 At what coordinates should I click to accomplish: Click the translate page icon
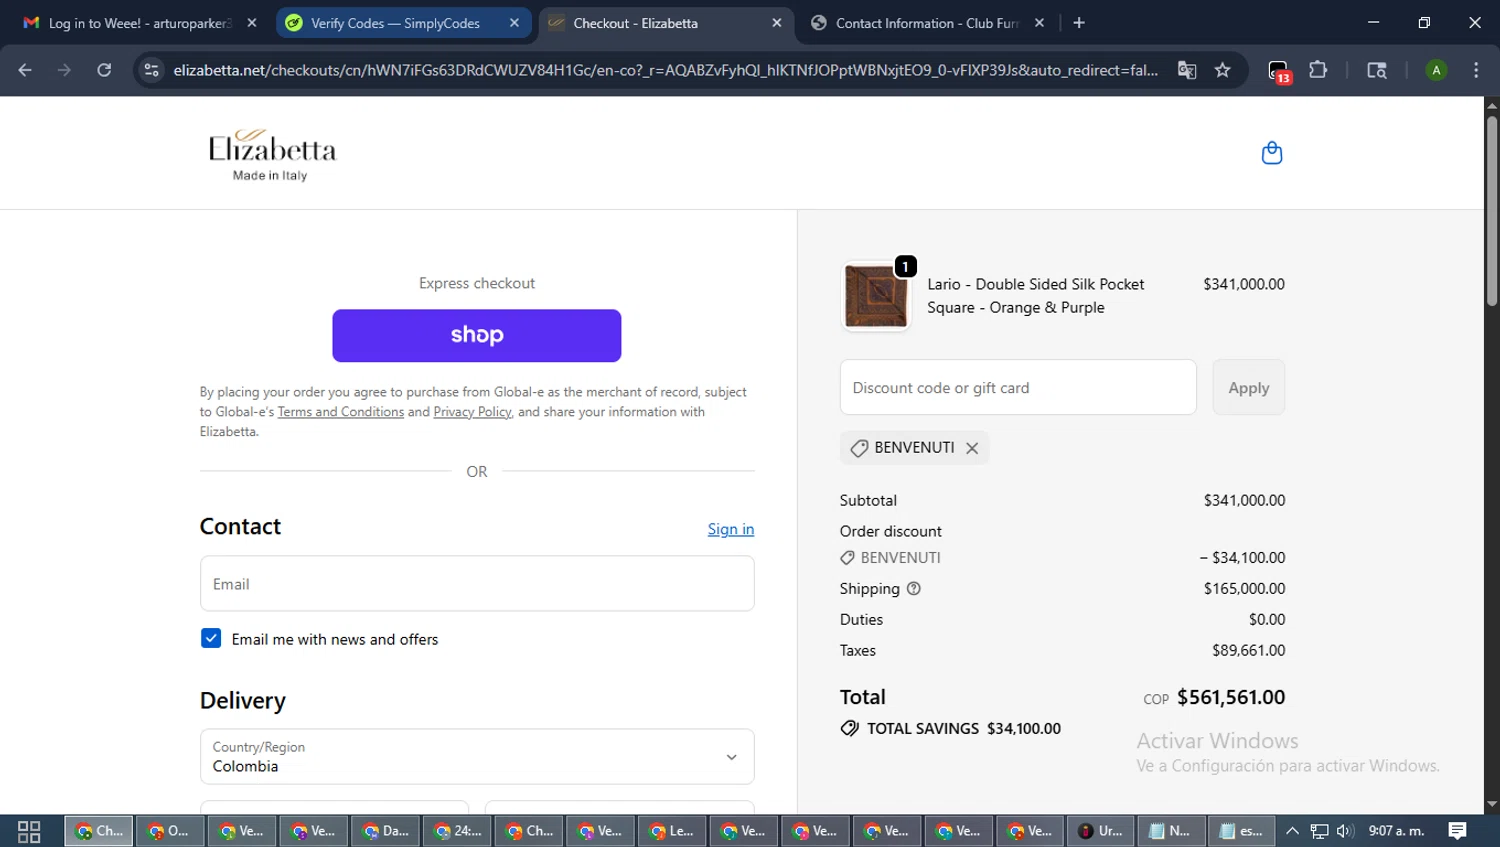pyautogui.click(x=1187, y=70)
